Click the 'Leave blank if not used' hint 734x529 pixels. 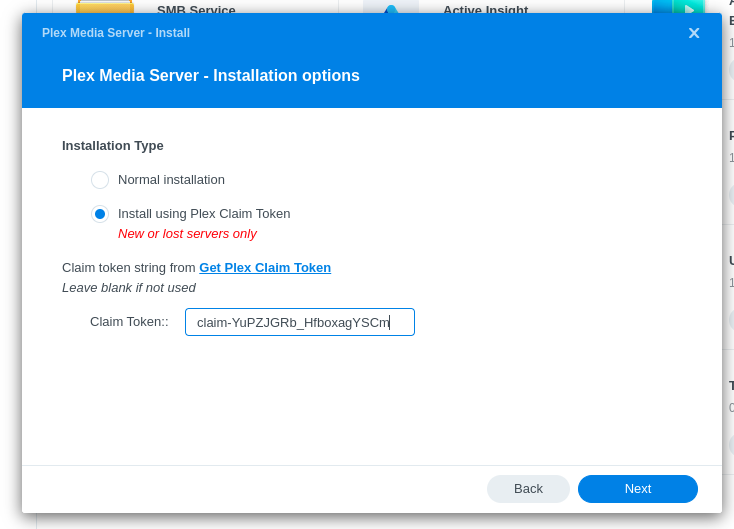(x=129, y=287)
